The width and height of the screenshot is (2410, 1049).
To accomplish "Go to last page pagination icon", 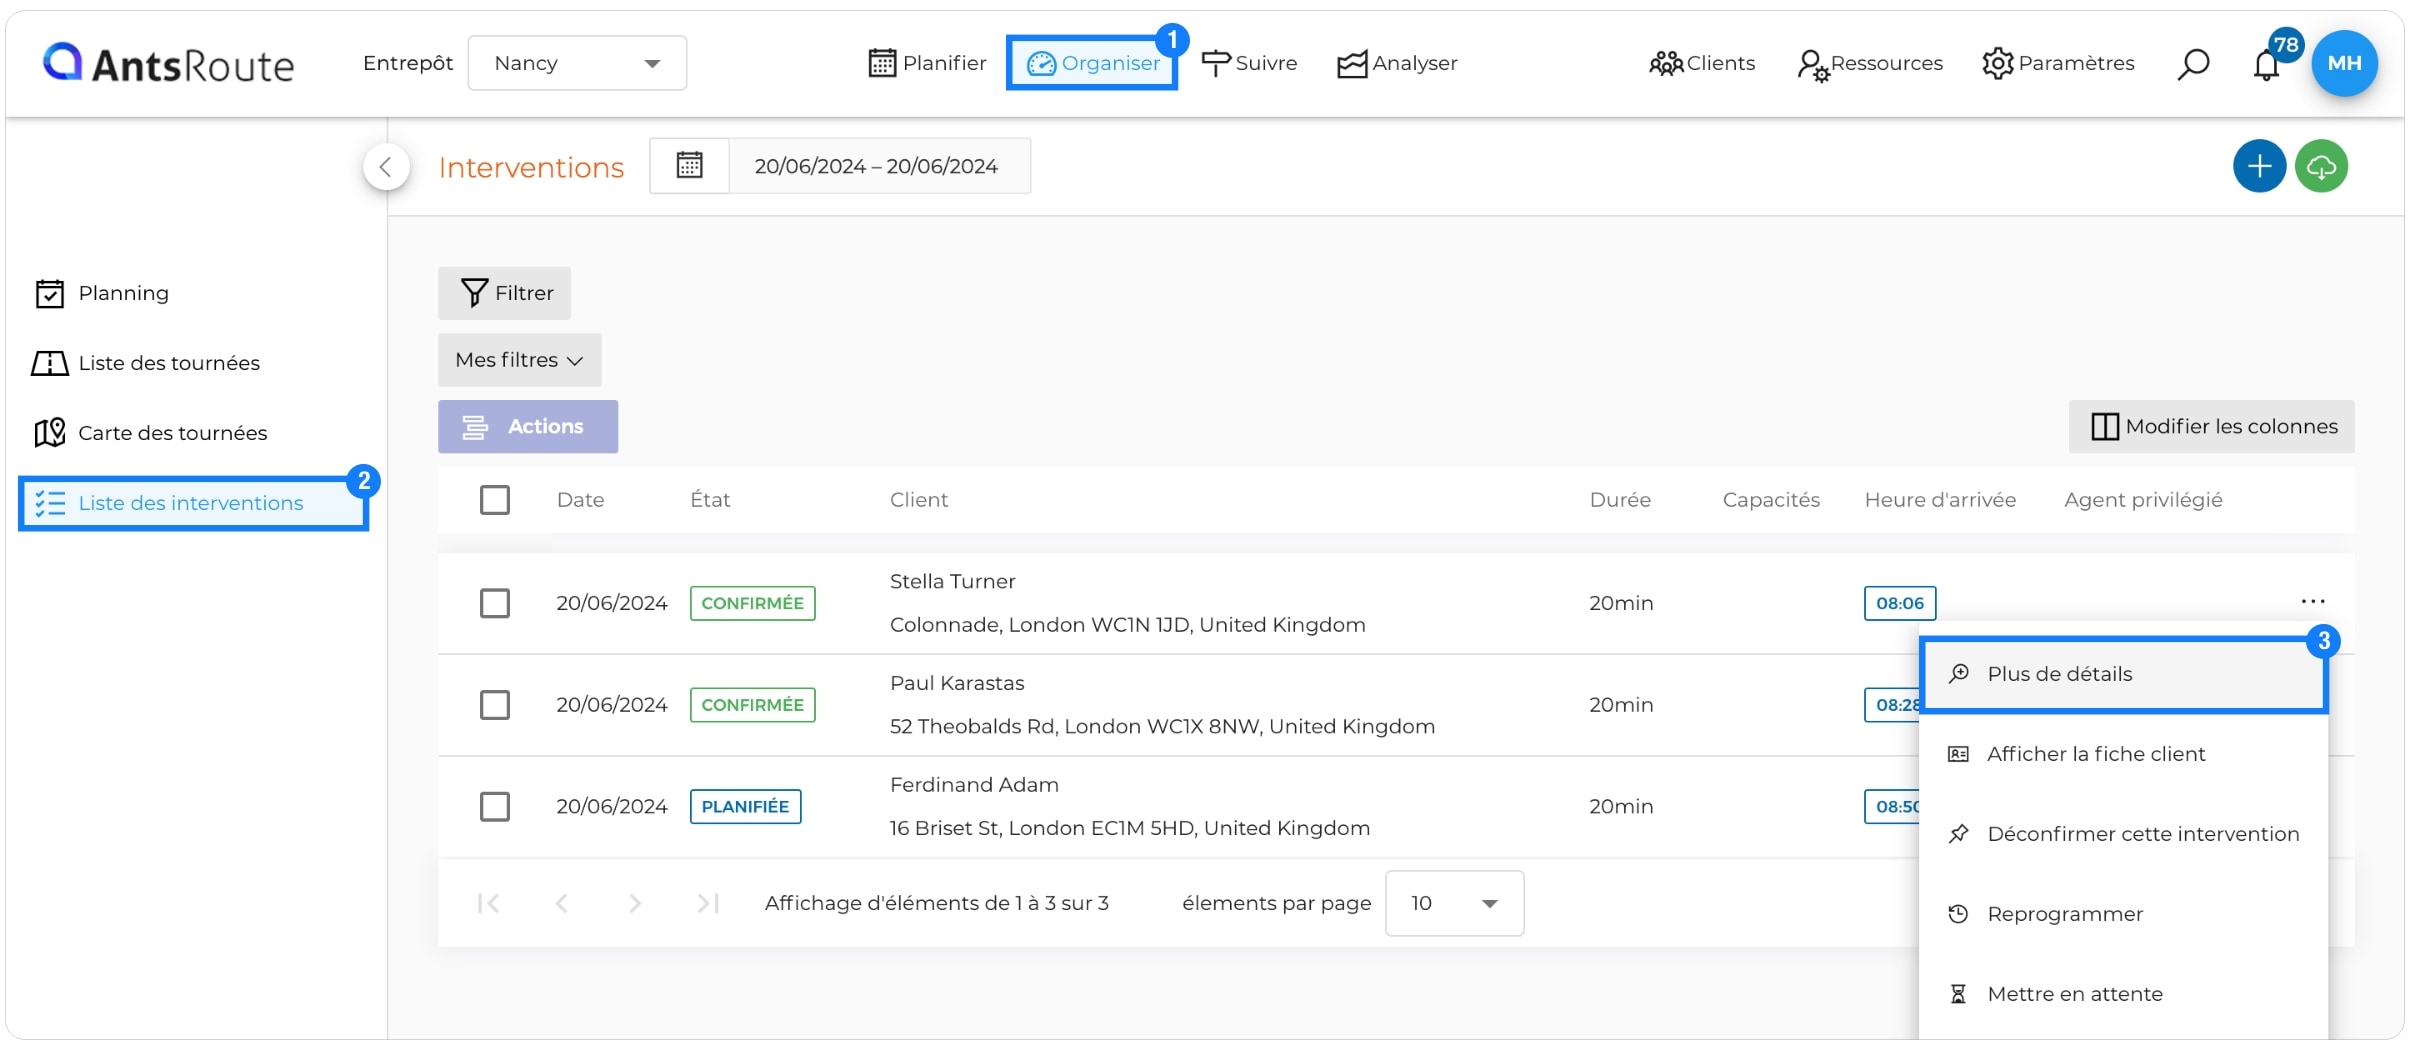I will [x=708, y=904].
